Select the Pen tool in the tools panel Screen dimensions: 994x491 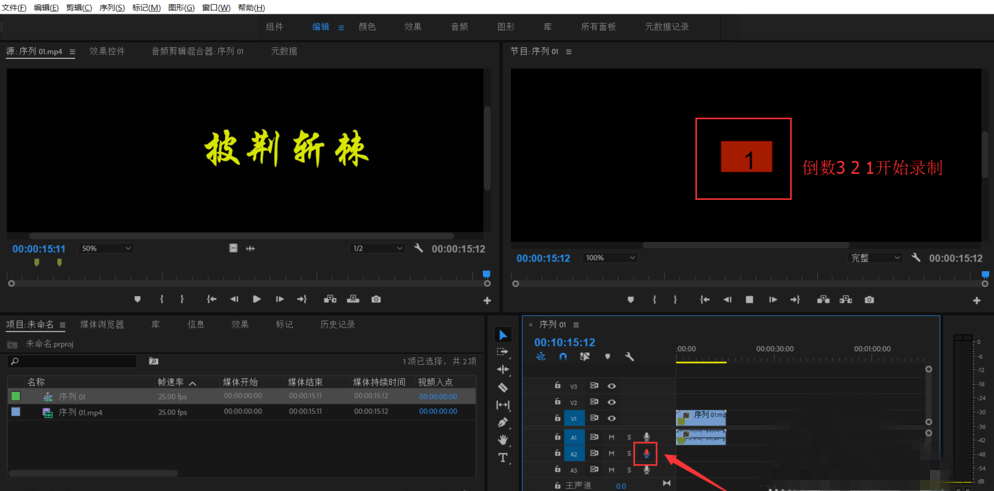(503, 422)
